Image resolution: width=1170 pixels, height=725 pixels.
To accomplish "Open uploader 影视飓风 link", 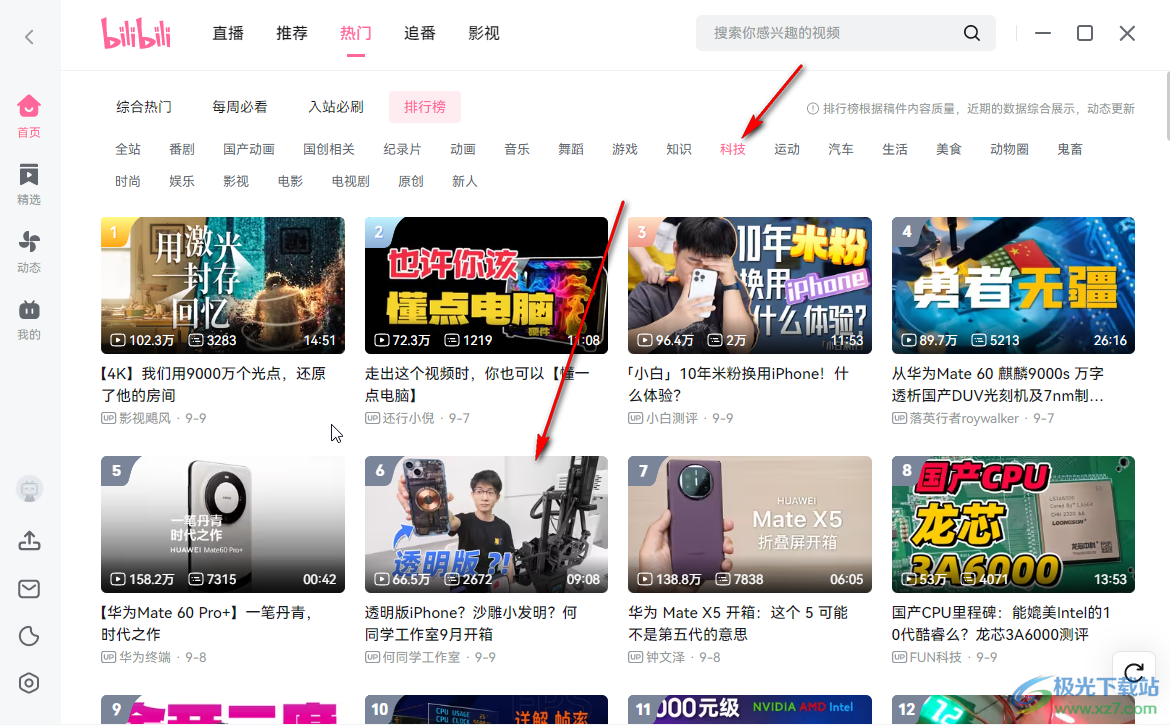I will pyautogui.click(x=145, y=418).
